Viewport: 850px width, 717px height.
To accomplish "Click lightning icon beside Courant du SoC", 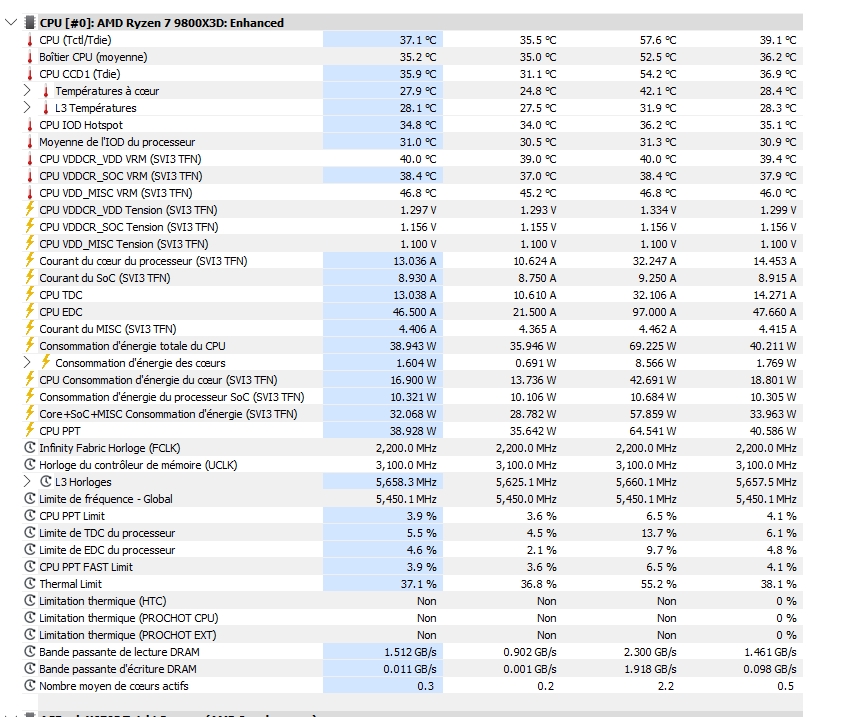I will click(30, 277).
